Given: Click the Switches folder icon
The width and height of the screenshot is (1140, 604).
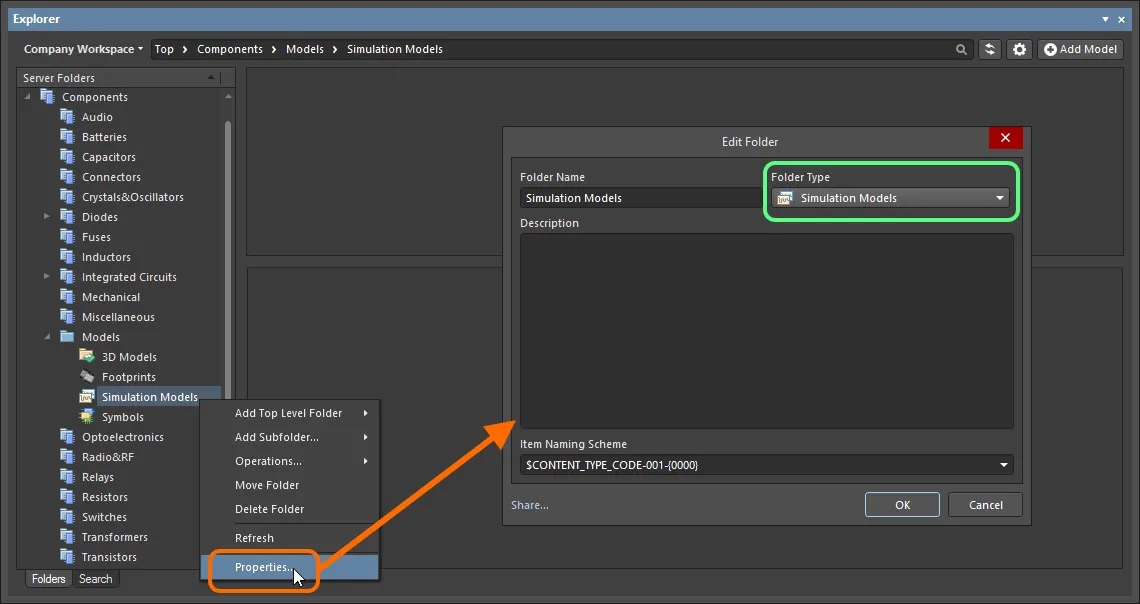Looking at the screenshot, I should (68, 517).
